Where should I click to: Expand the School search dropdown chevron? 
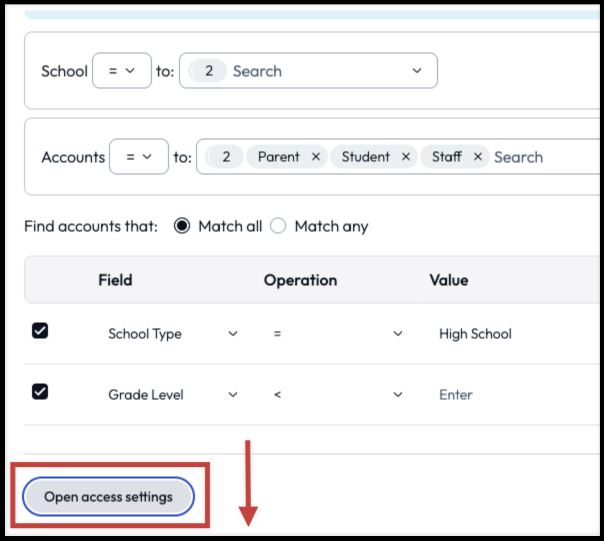417,71
